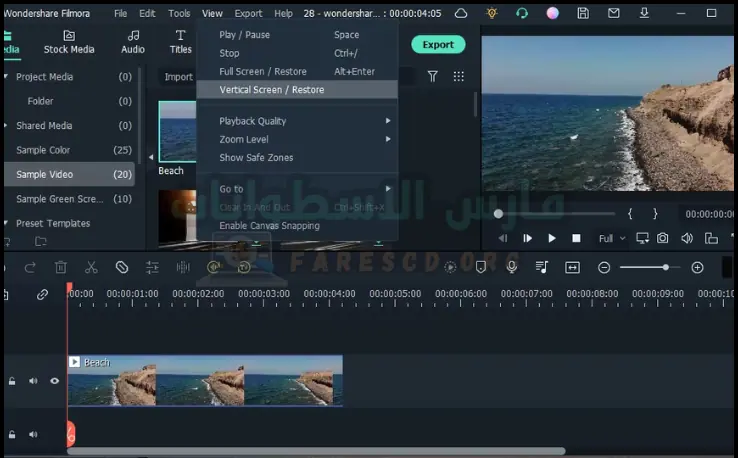Viewport: 738px width, 458px height.
Task: Click the timeline zoom slider handle
Action: pyautogui.click(x=665, y=267)
